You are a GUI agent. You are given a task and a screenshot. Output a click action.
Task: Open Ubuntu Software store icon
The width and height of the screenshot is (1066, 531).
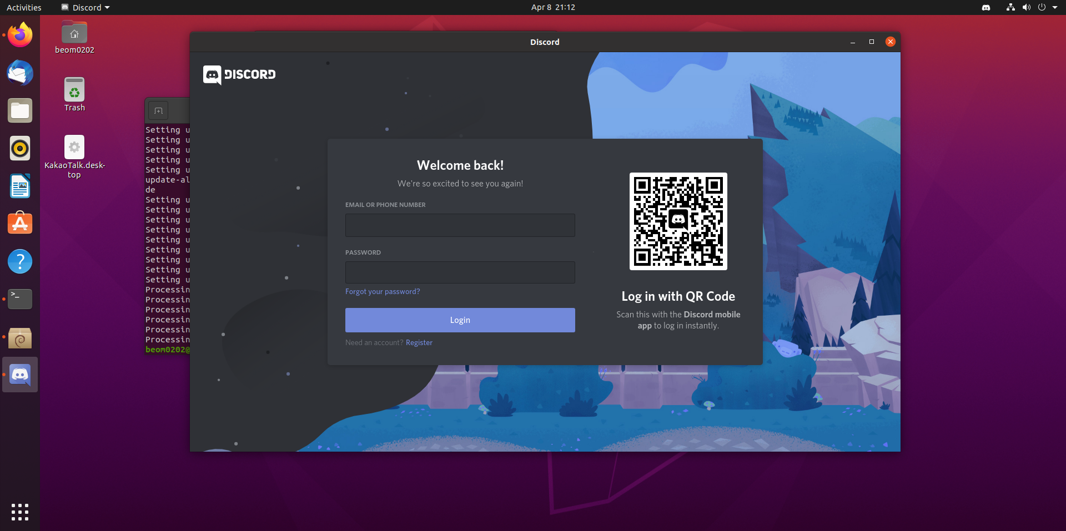pos(20,223)
